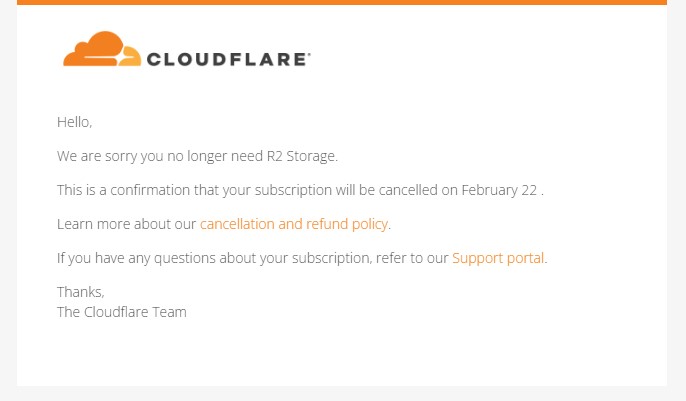This screenshot has height=401, width=686.
Task: Click the 'Learn more about our' text
Action: point(126,224)
